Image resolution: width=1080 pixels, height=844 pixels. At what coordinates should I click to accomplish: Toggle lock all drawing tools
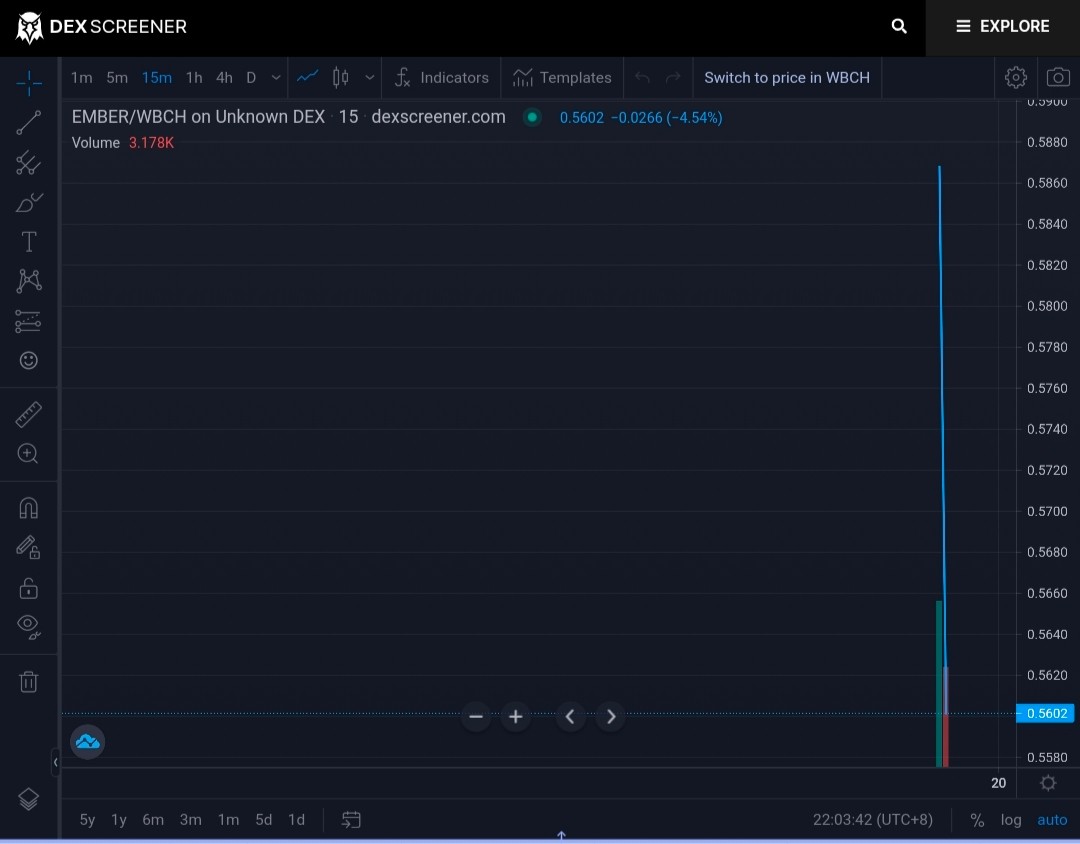(x=29, y=588)
